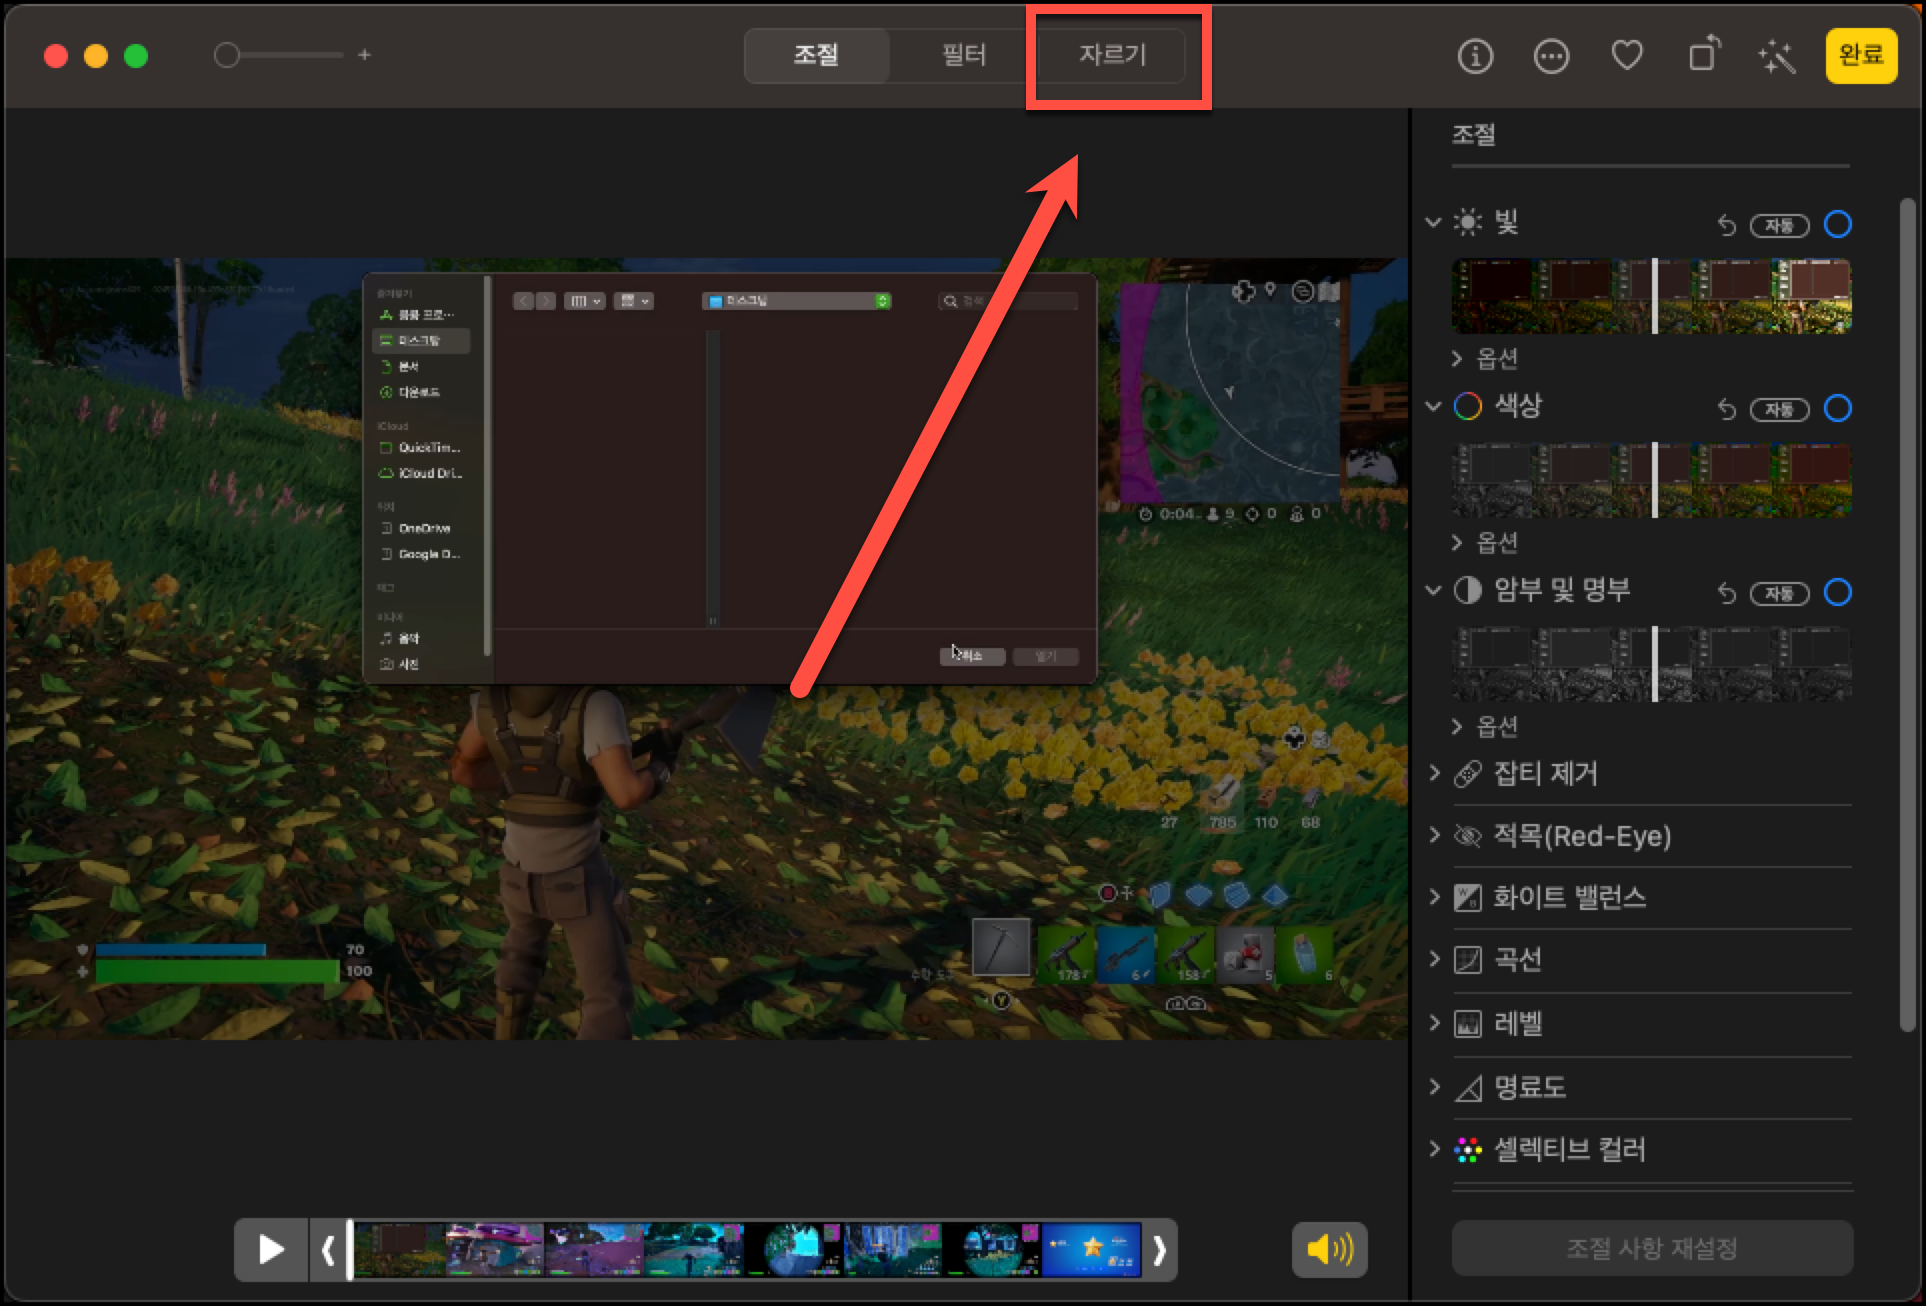Switch to the 자르기 tab

1112,55
